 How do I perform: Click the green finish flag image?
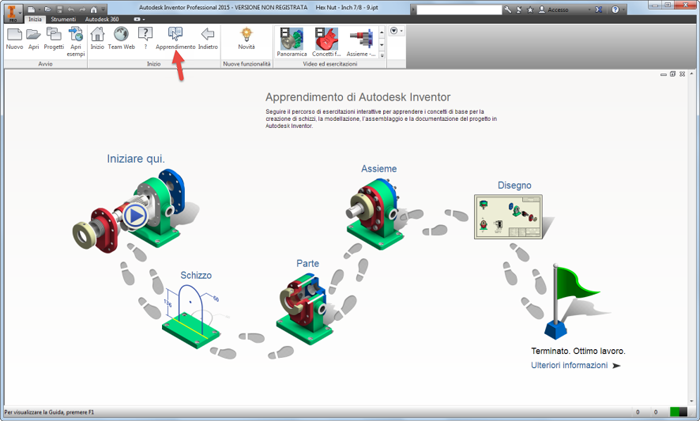573,301
